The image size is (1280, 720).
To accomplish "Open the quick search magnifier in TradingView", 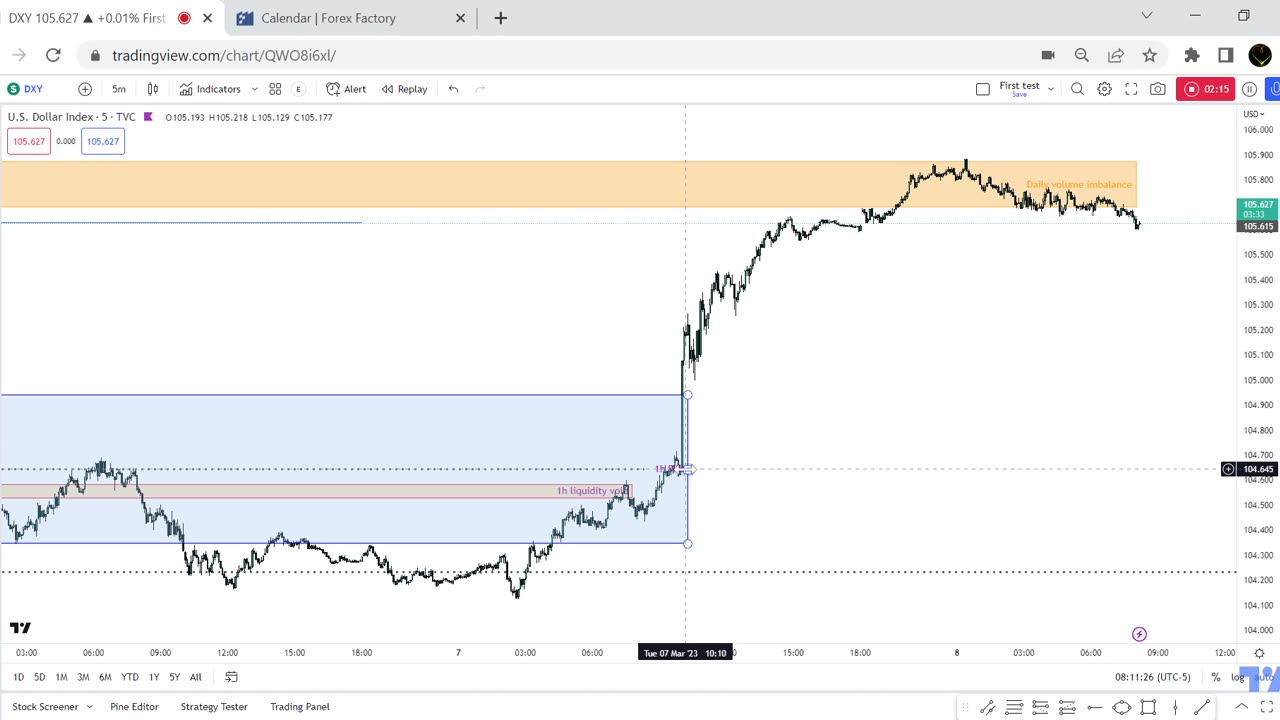I will pyautogui.click(x=1077, y=89).
